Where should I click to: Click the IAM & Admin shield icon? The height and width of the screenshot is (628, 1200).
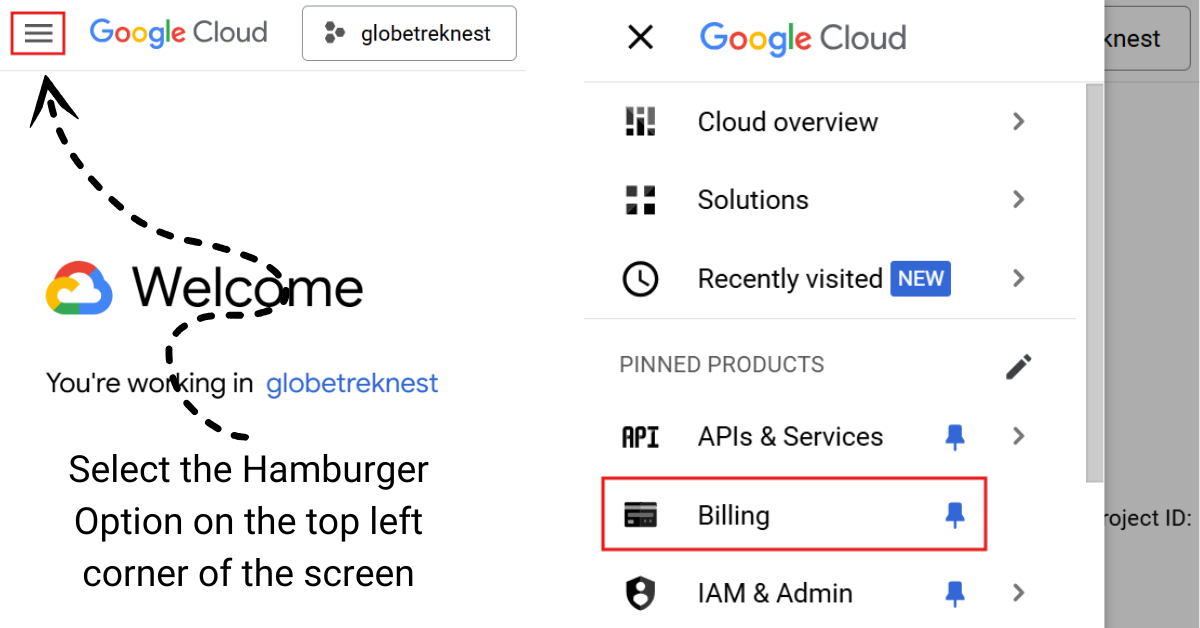640,593
